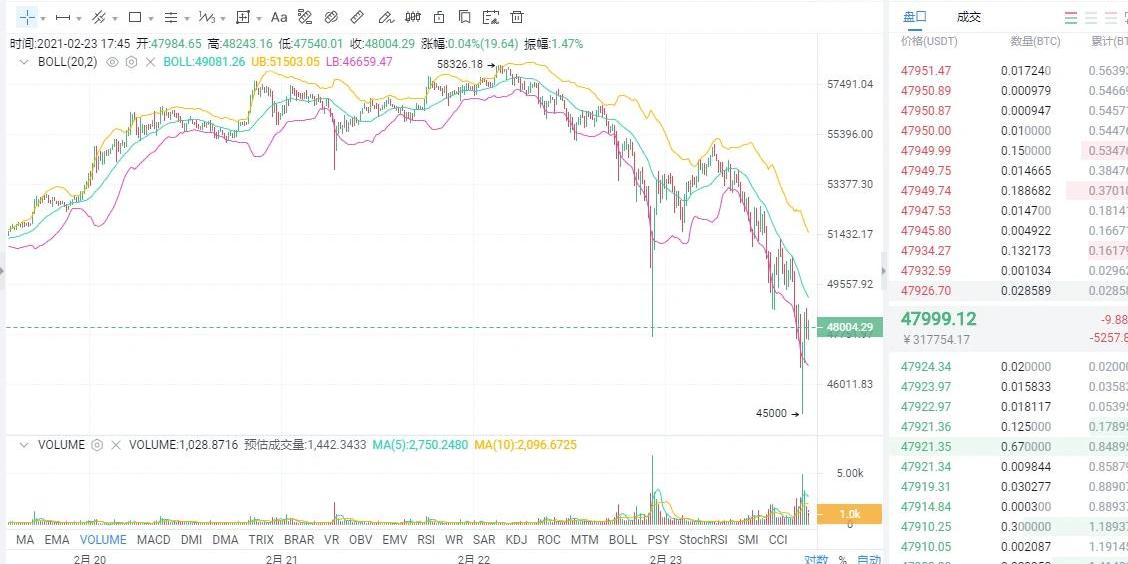Click the chart side panel collapse handle
The height and width of the screenshot is (564, 1128).
coord(883,270)
